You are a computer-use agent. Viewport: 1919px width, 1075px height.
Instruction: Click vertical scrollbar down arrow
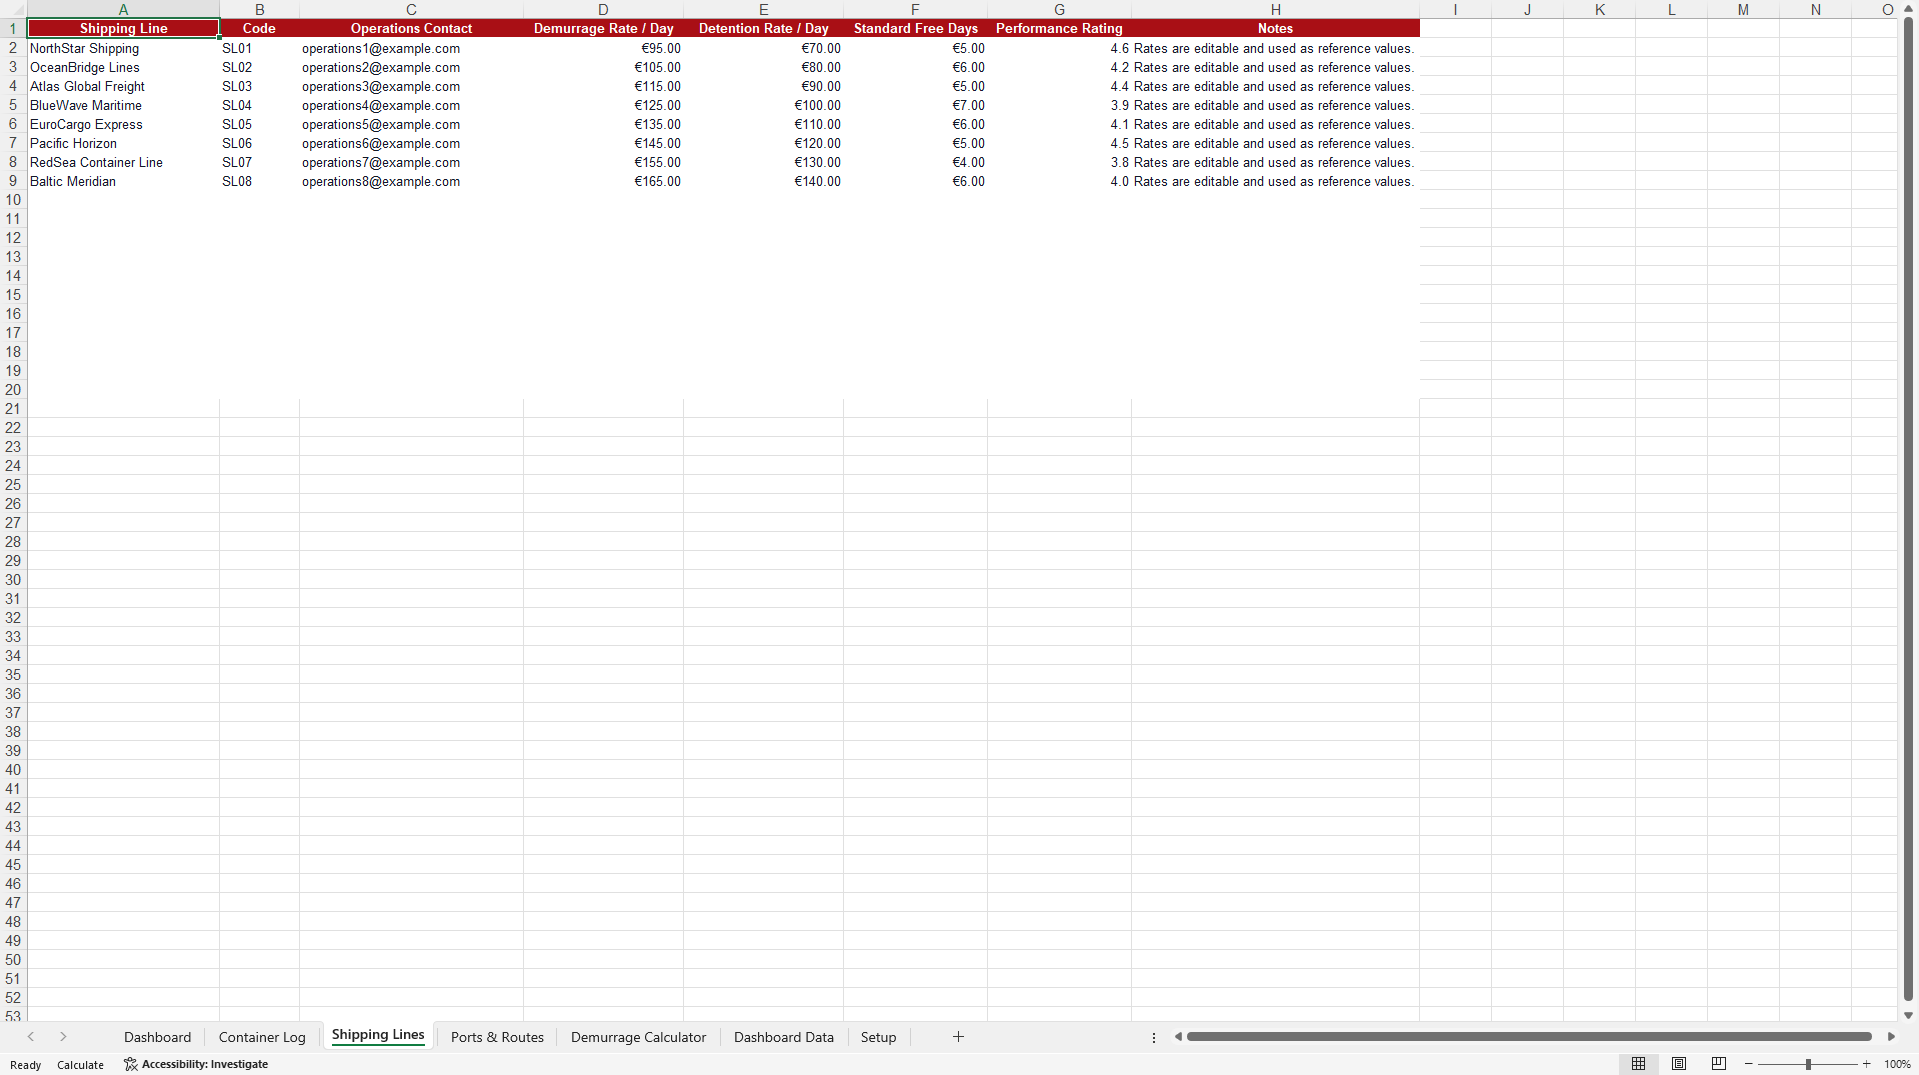click(x=1908, y=1015)
